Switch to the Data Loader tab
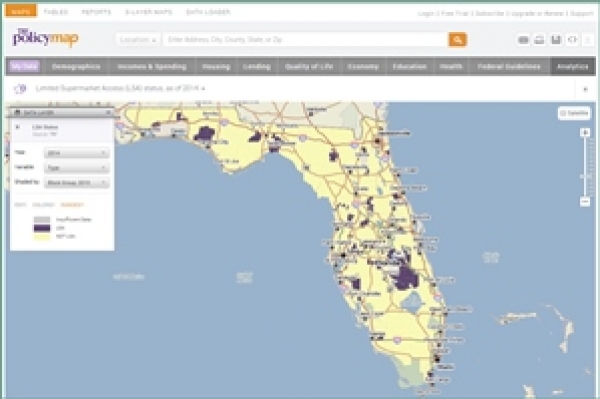600x399 pixels. (x=208, y=12)
